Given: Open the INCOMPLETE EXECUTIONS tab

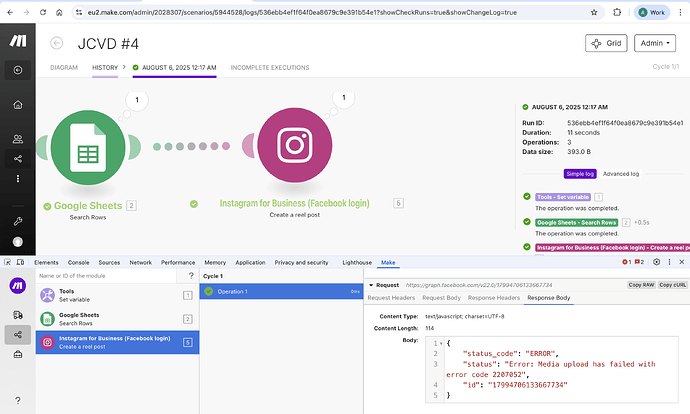Looking at the screenshot, I should (270, 68).
